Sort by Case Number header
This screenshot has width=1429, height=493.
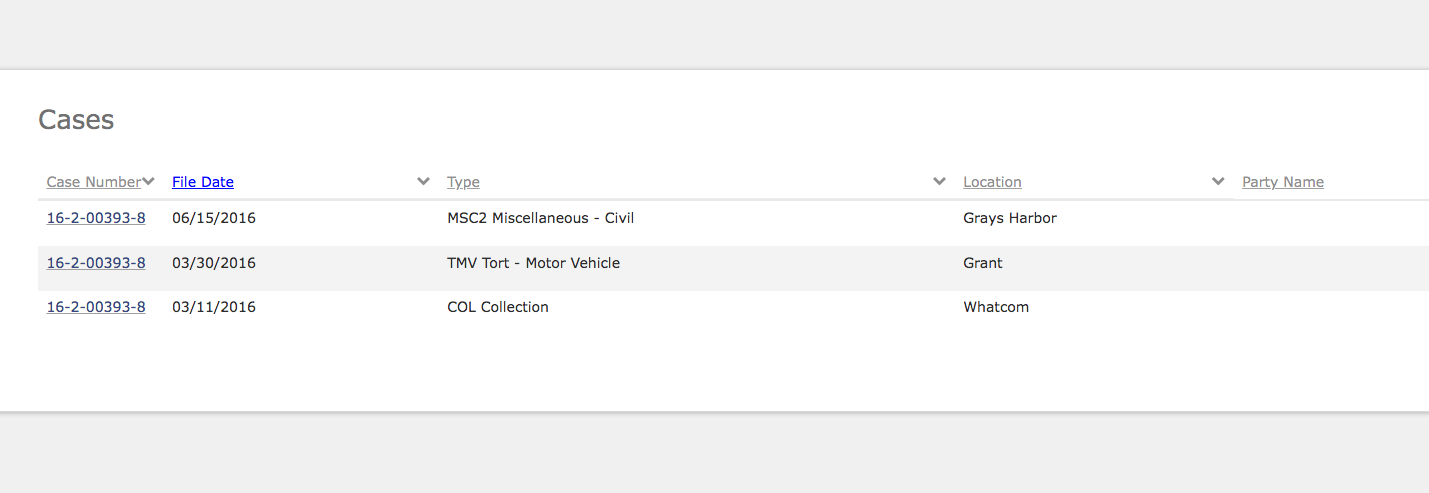[94, 182]
